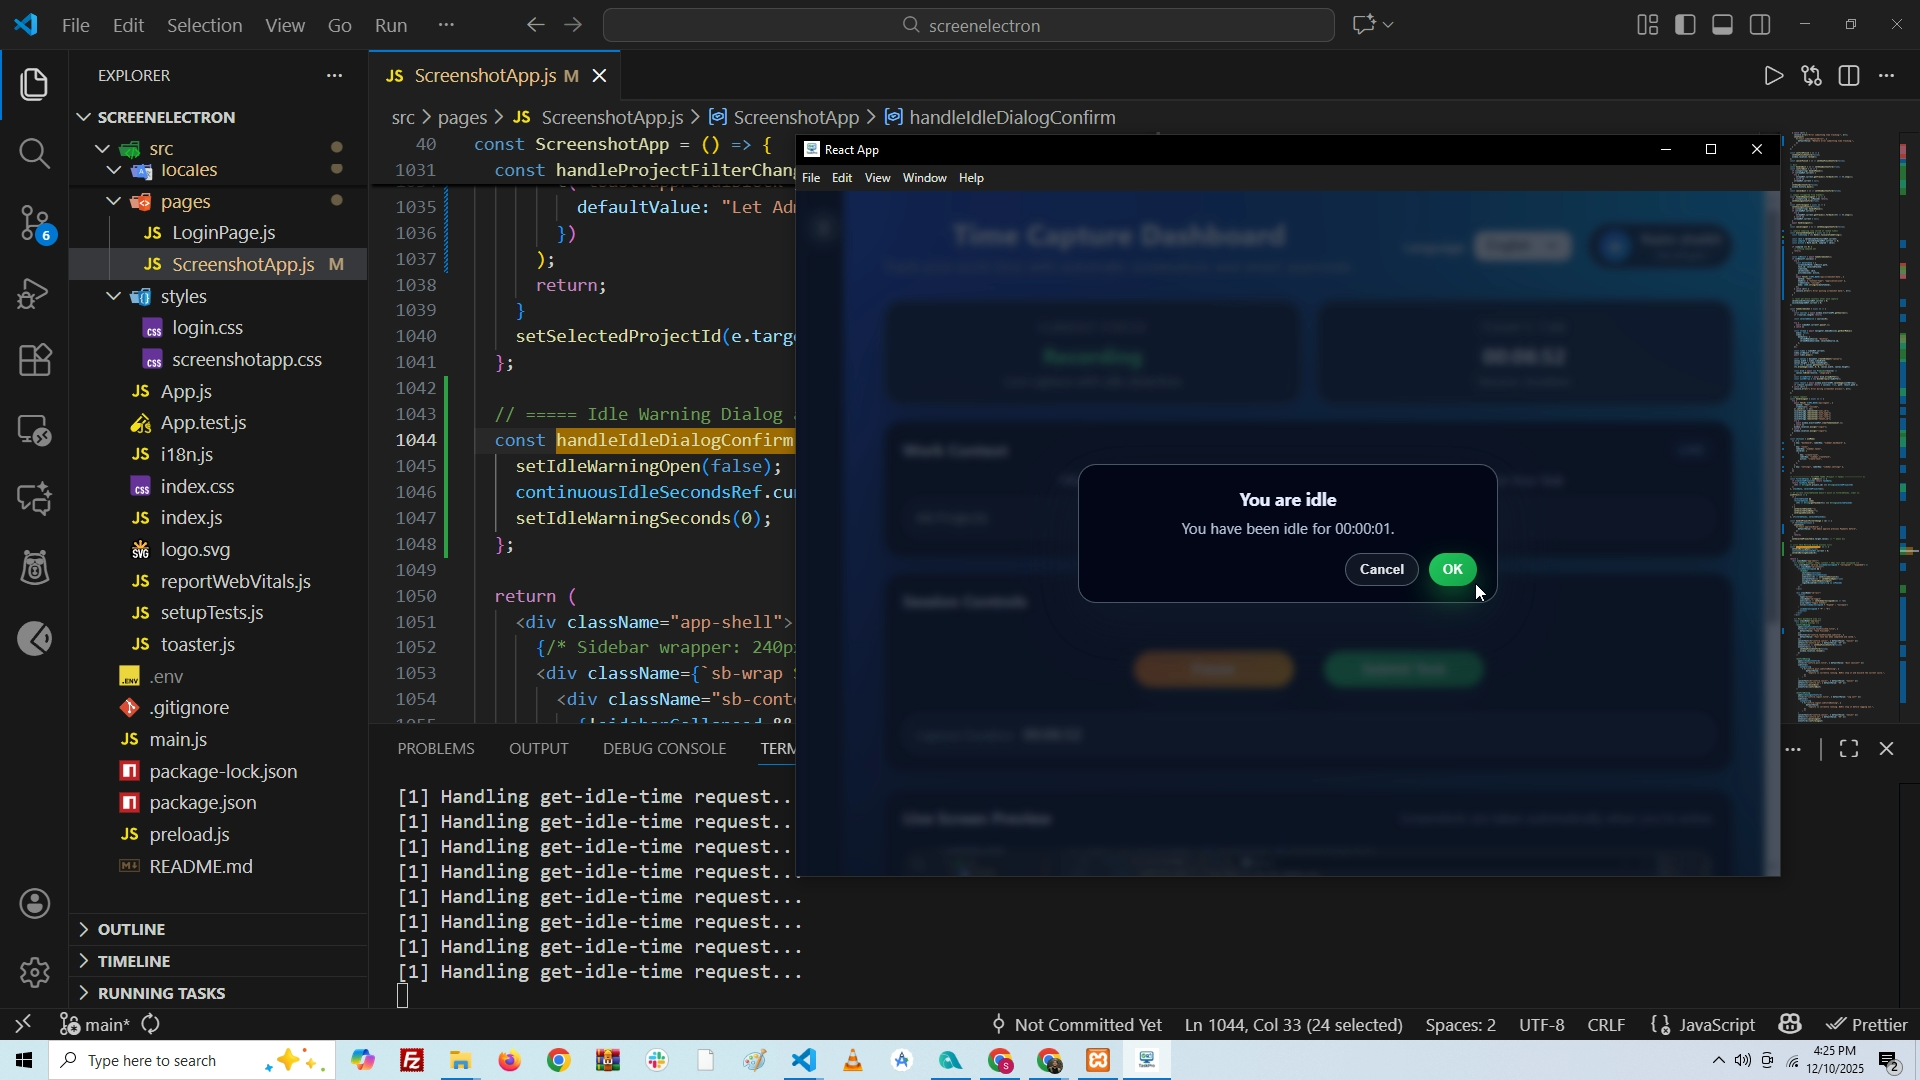
Task: Open the Search view in activity bar
Action: point(34,153)
